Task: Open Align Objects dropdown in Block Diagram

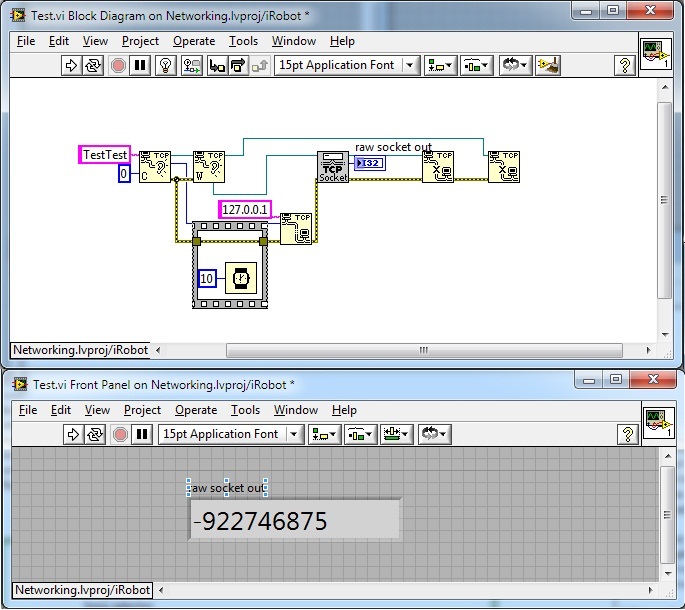Action: [440, 66]
